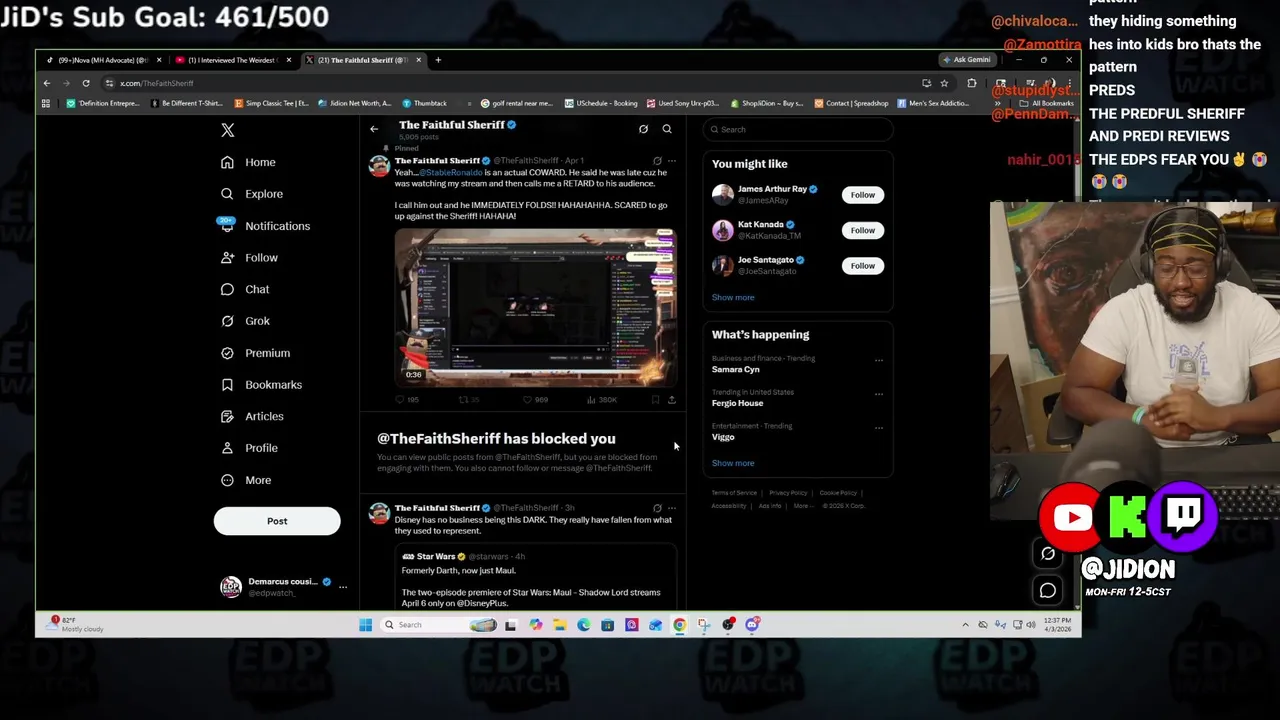
Task: Open more options on pinned Apr 1 post
Action: pyautogui.click(x=672, y=161)
